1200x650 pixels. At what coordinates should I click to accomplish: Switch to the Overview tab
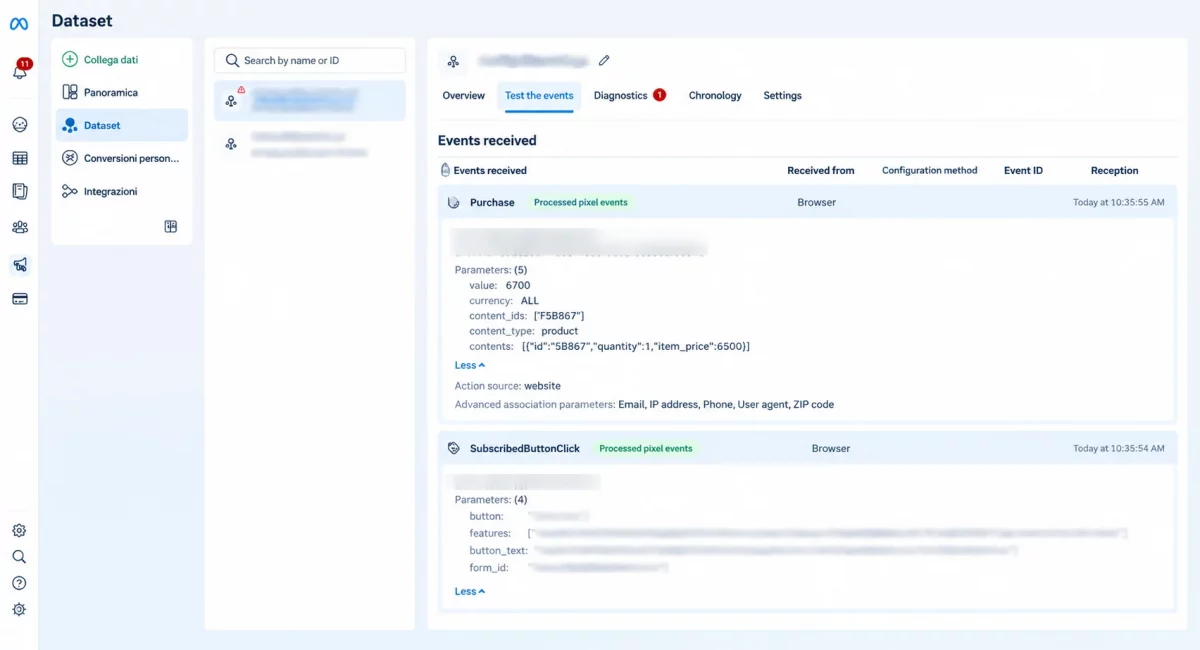[x=464, y=96]
